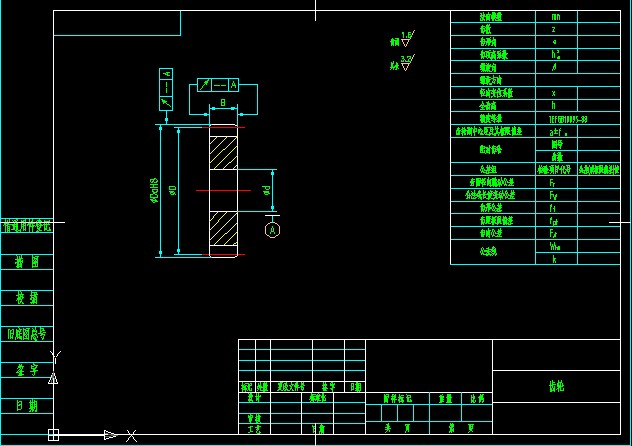Image resolution: width=632 pixels, height=446 pixels.
Task: Click the UCS Y axis label
Action: coord(56,357)
